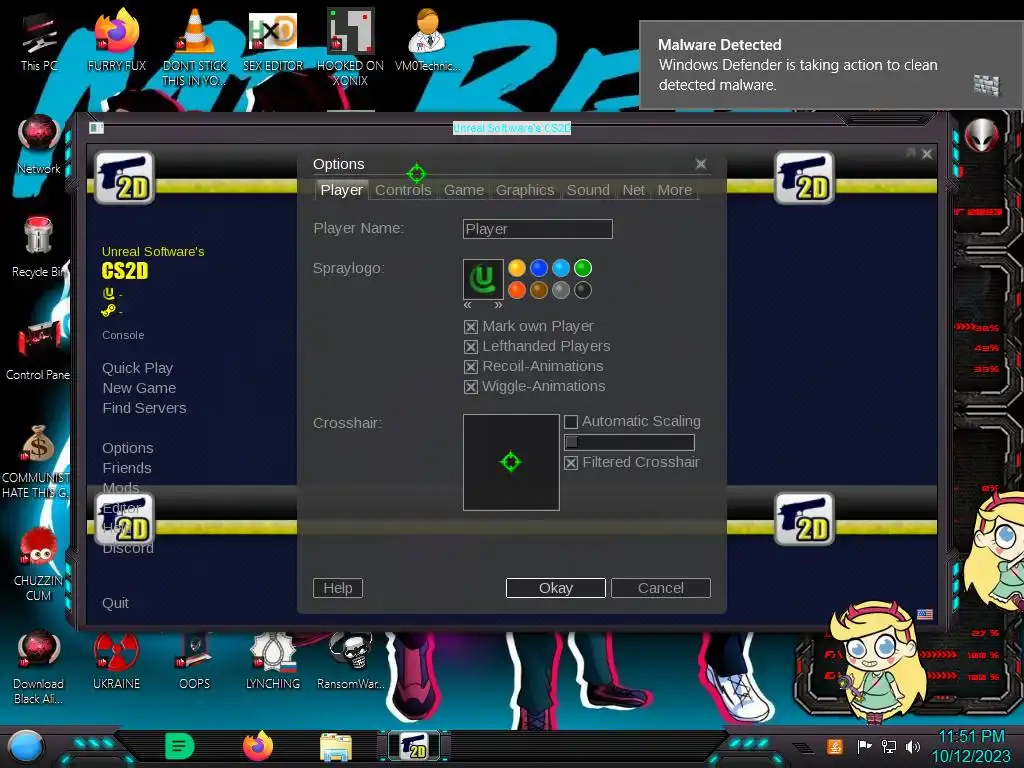Open File Explorer from the taskbar
The height and width of the screenshot is (768, 1024).
coord(336,747)
